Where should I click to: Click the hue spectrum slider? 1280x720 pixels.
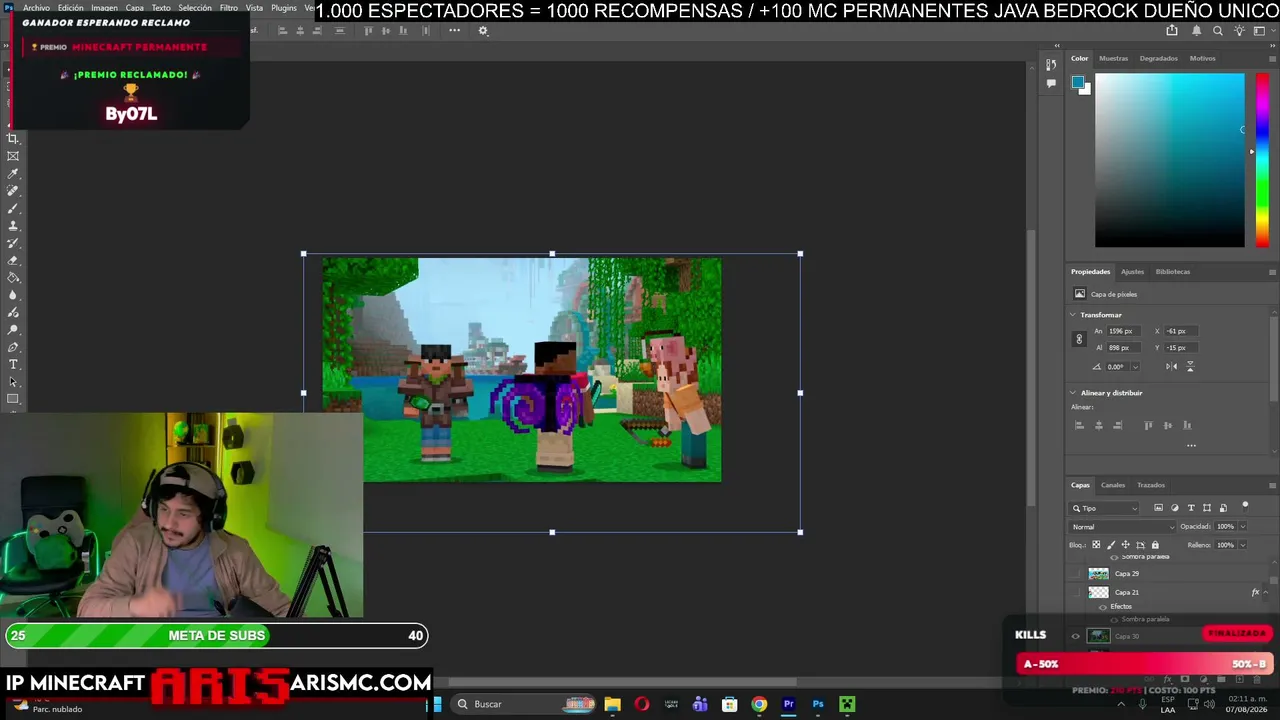1262,160
